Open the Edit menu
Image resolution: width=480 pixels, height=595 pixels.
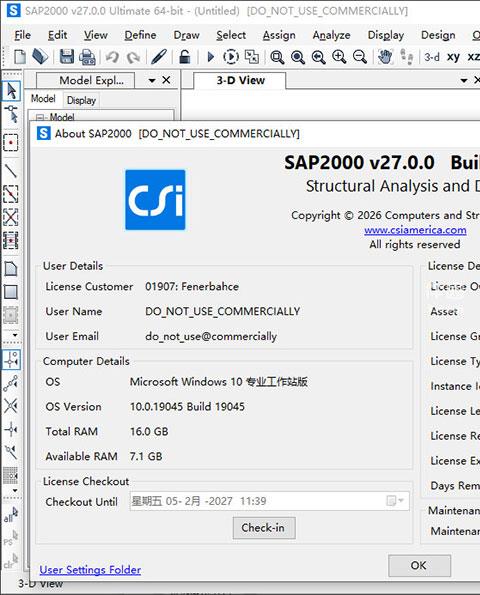[57, 35]
